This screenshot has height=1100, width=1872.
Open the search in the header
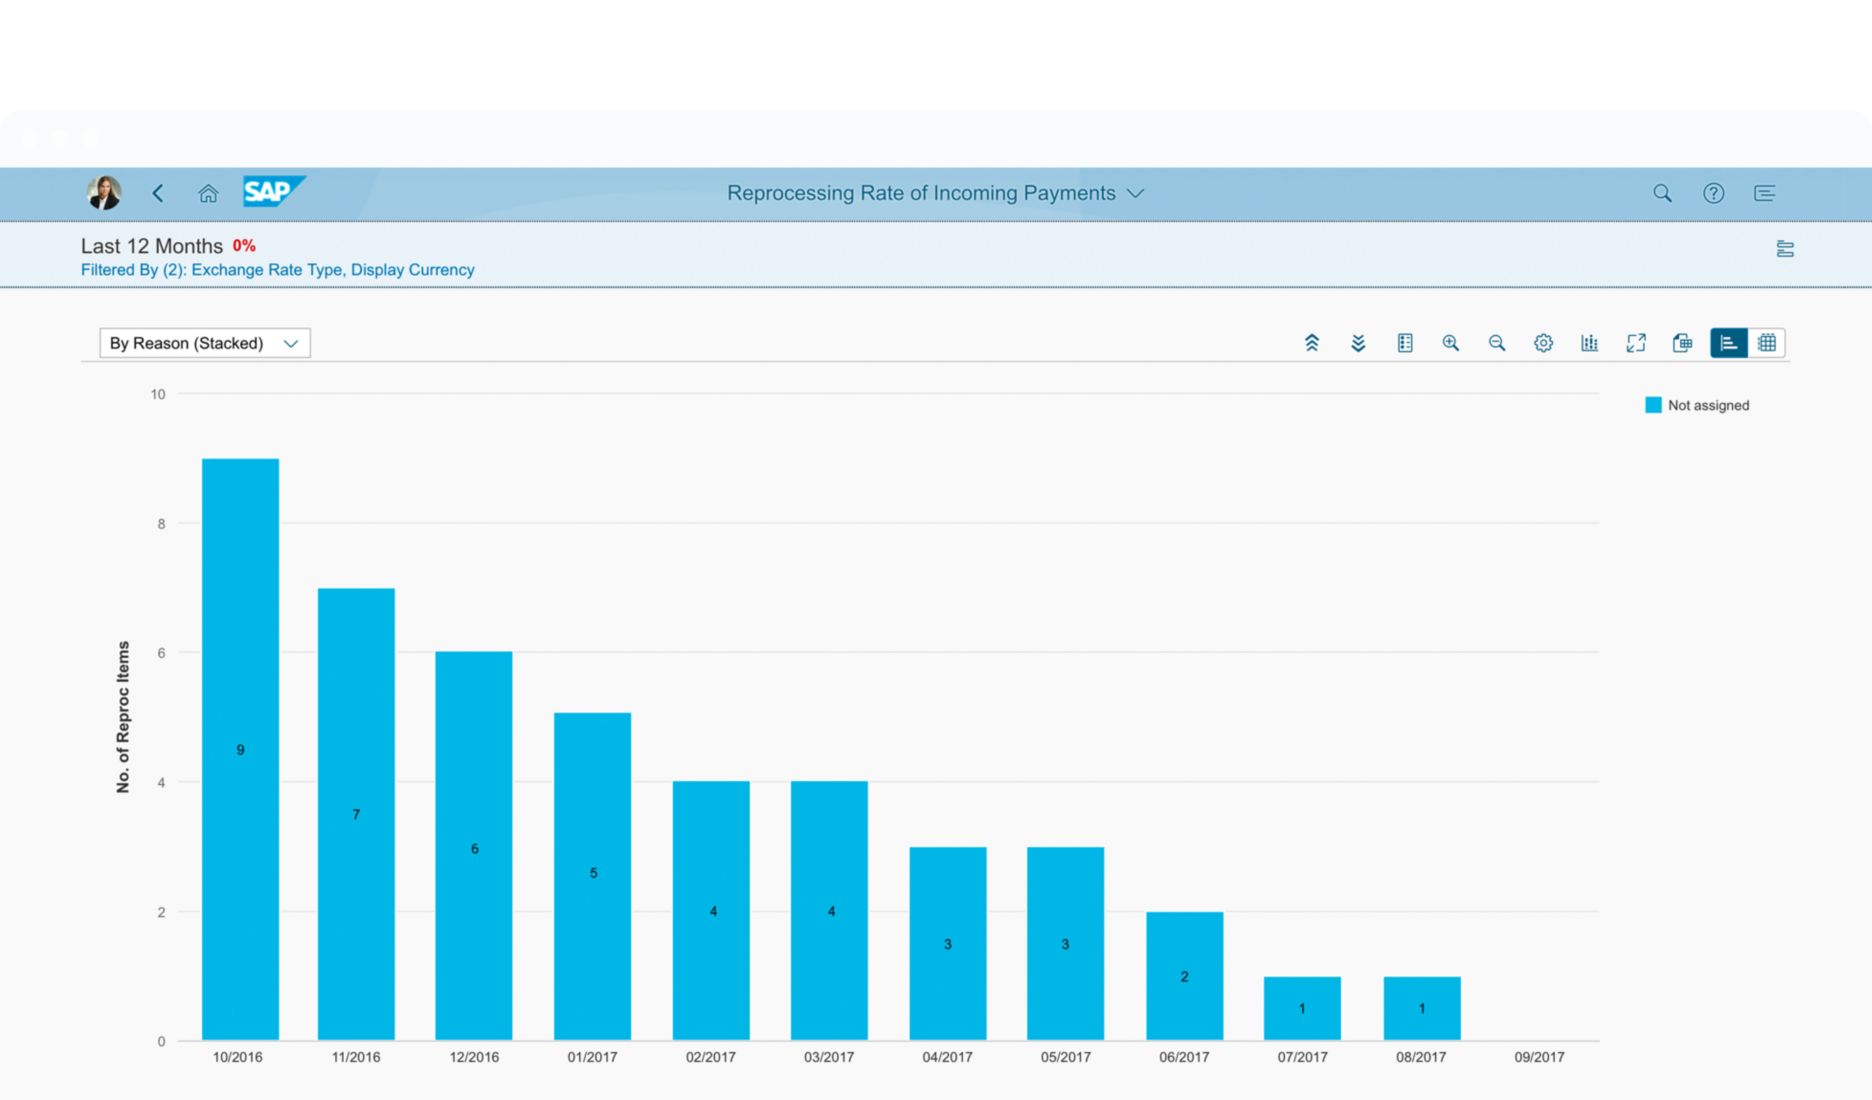click(x=1662, y=193)
